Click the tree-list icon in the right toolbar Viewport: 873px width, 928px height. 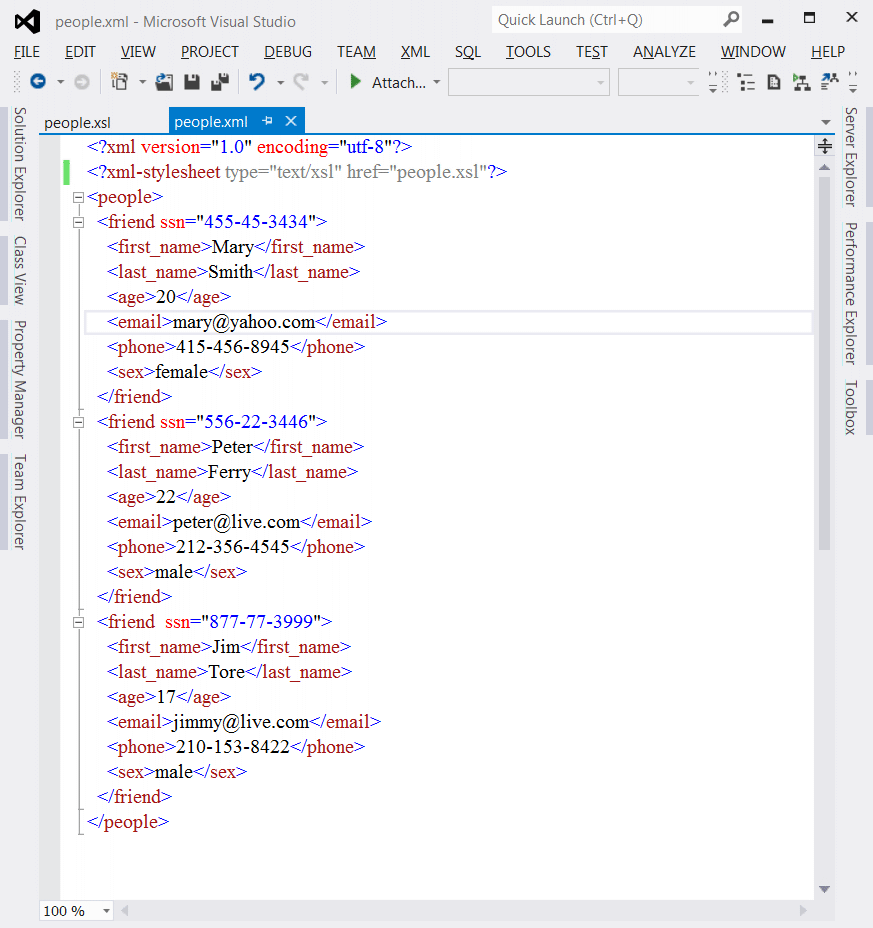point(746,82)
